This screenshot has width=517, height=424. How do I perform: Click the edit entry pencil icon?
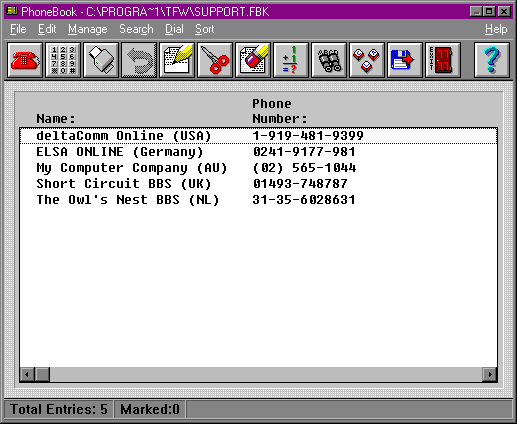point(177,60)
